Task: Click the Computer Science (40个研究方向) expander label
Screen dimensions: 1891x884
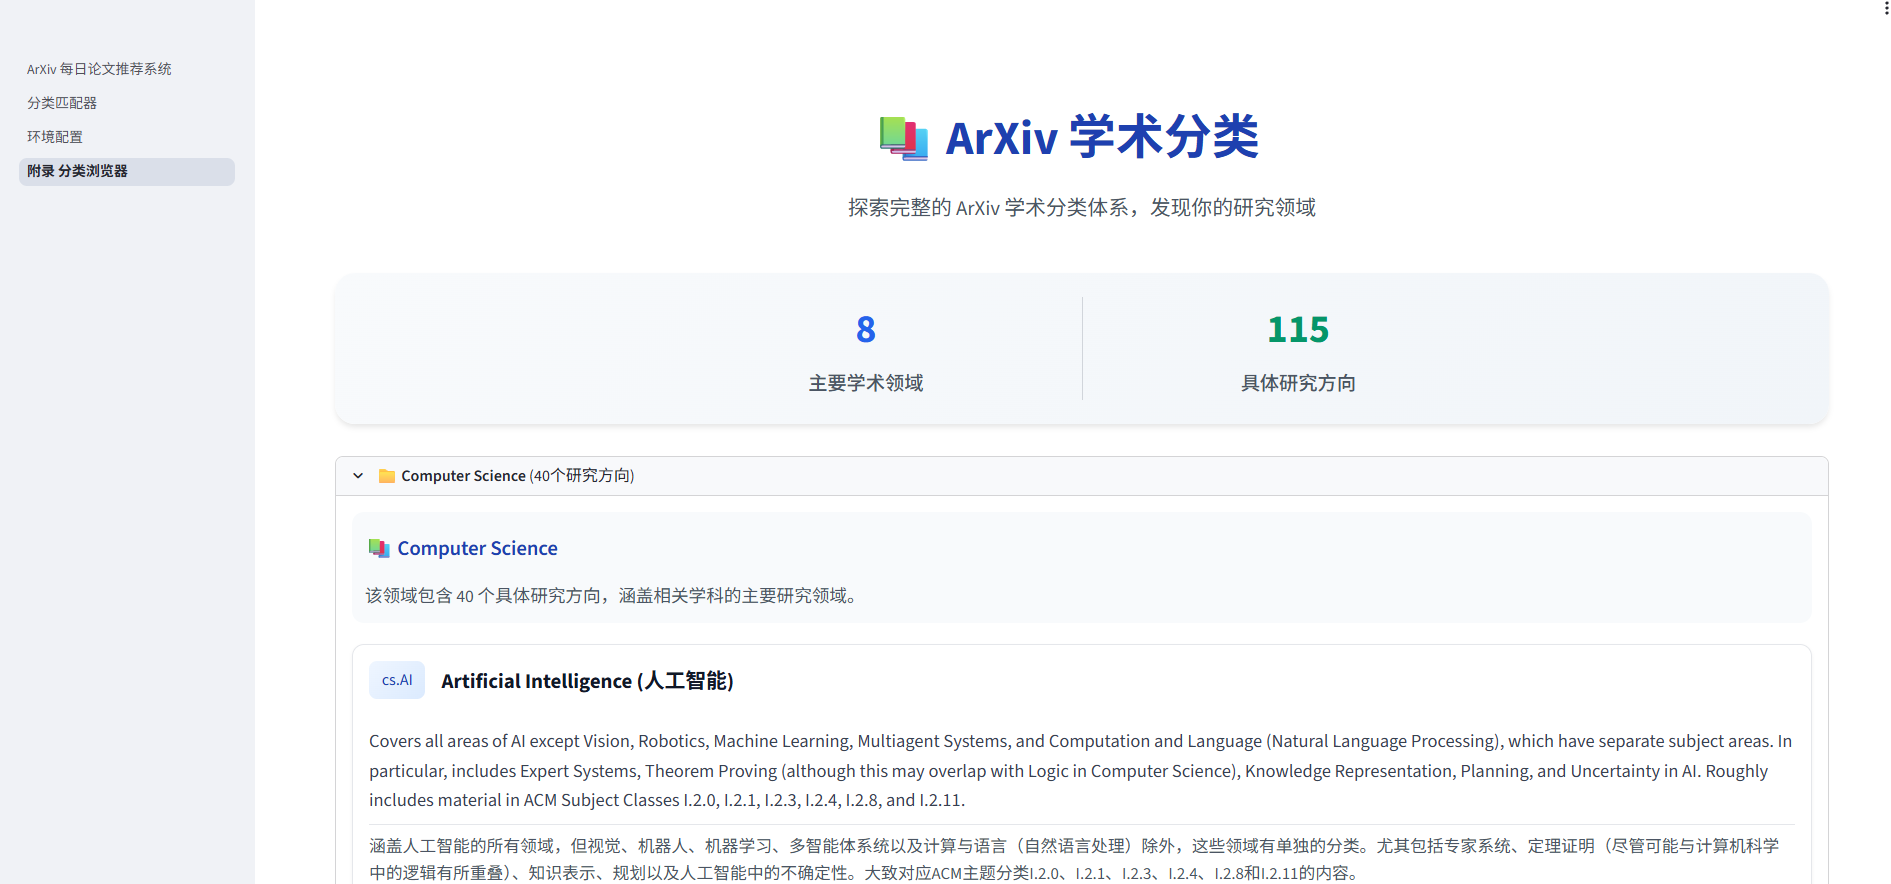Action: (517, 476)
